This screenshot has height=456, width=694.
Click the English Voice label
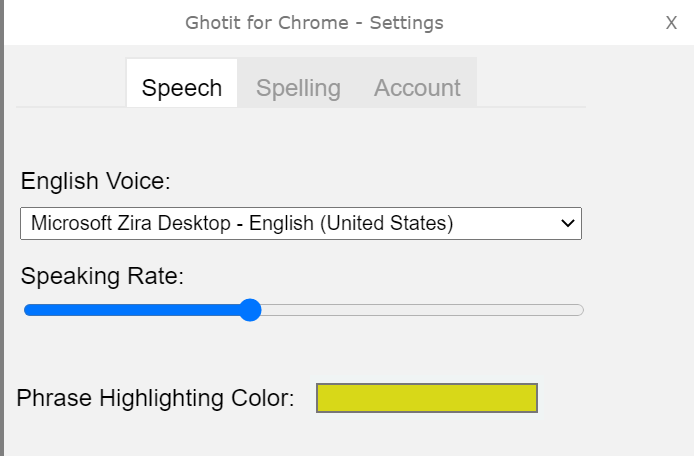[x=96, y=181]
